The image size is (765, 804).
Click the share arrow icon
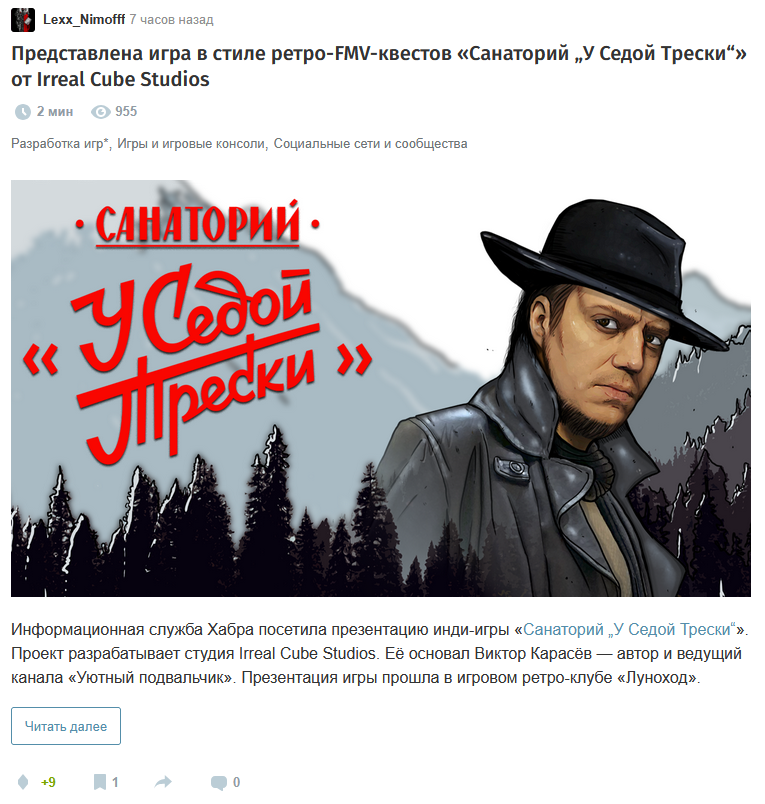tap(163, 782)
